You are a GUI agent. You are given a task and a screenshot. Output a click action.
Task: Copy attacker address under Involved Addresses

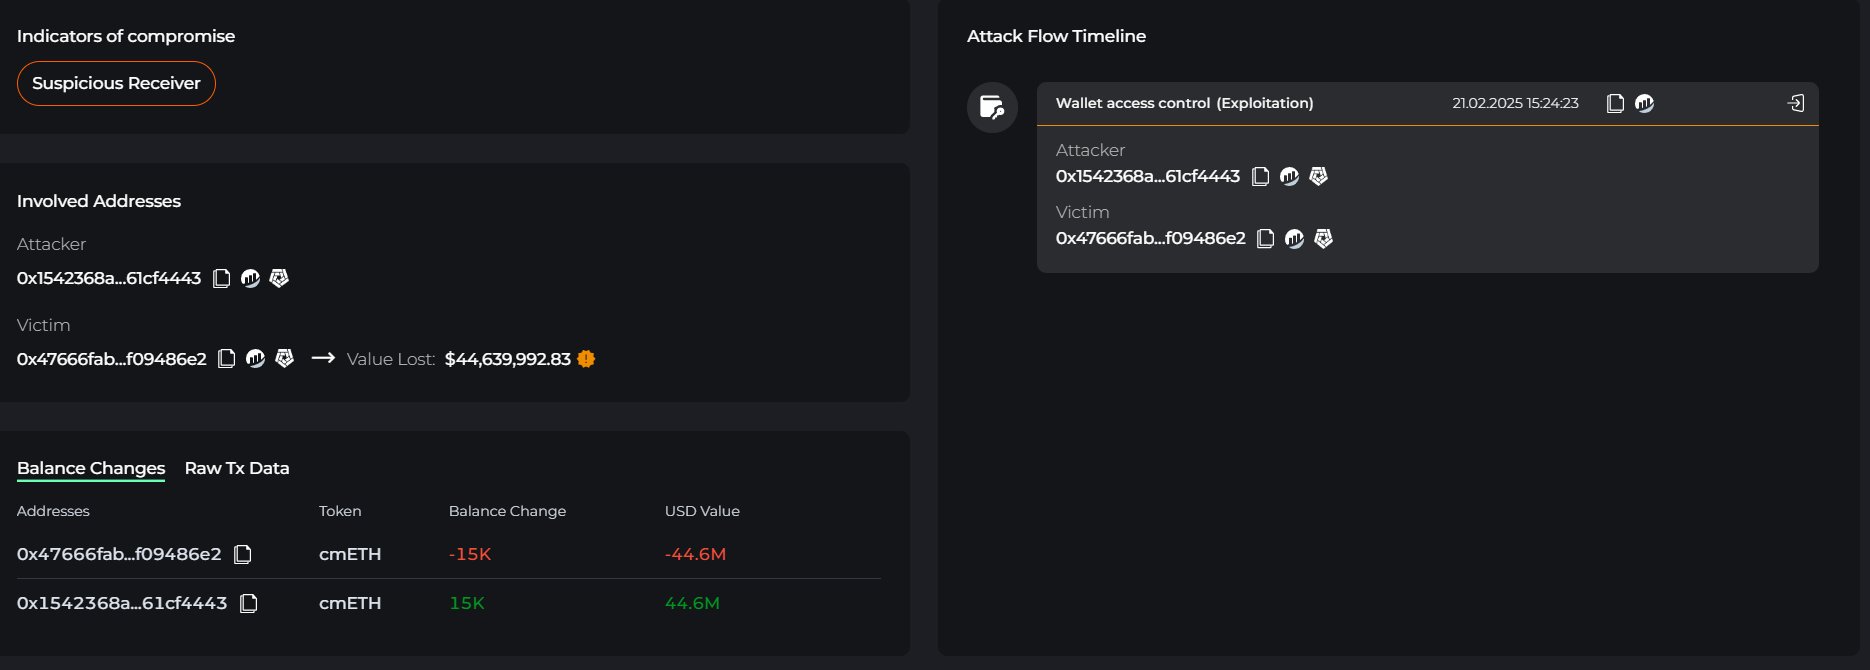pos(222,279)
